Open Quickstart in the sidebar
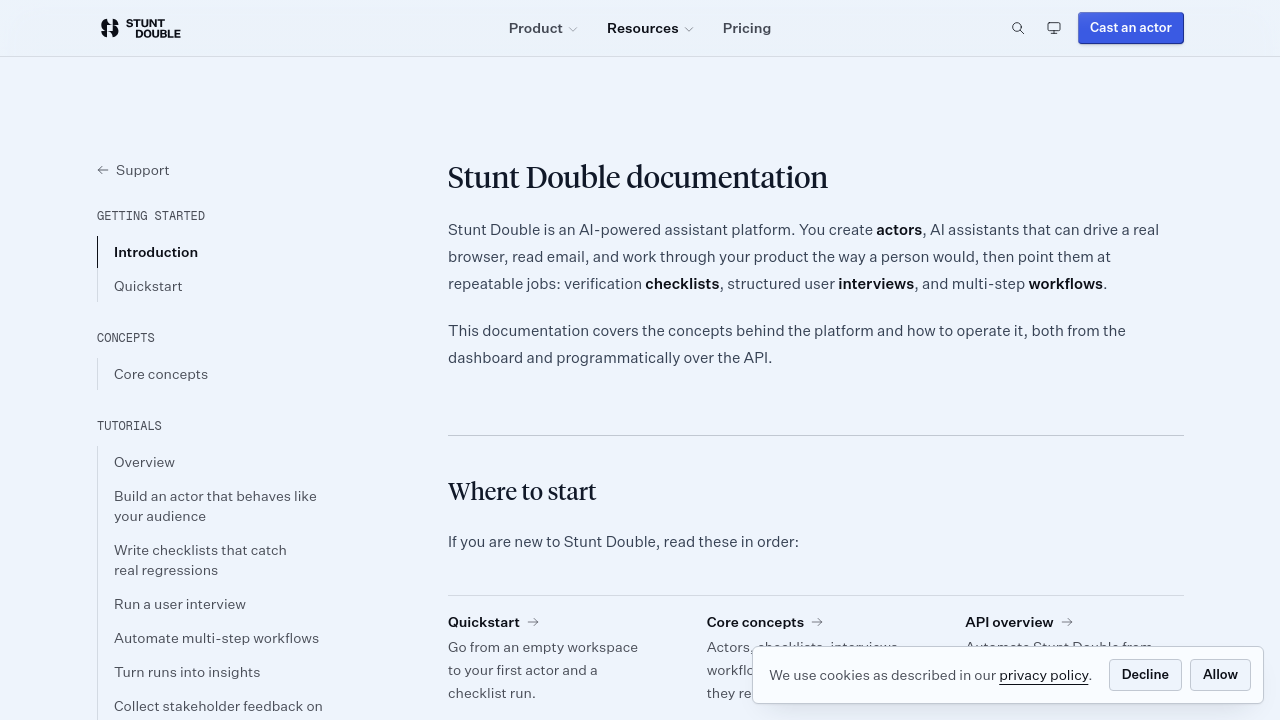 [x=148, y=286]
